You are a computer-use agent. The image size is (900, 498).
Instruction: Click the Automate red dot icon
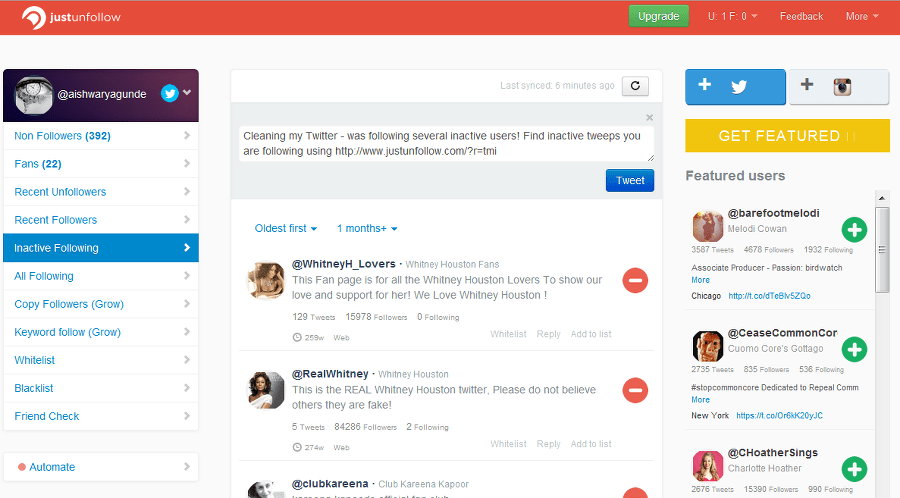pyautogui.click(x=22, y=467)
